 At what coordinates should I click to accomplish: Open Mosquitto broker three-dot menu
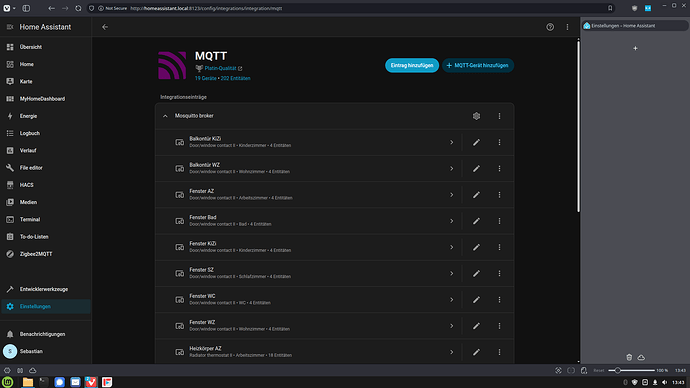(499, 116)
